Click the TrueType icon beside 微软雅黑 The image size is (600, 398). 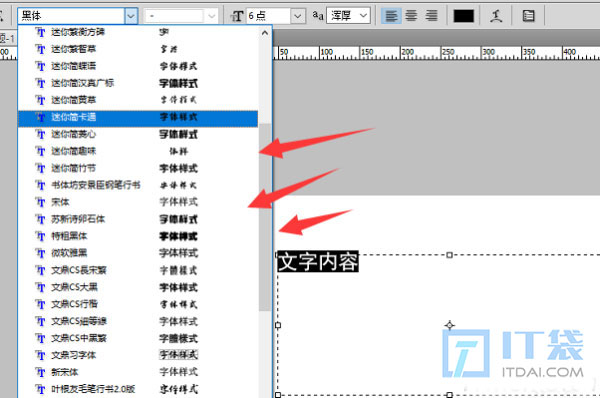[x=40, y=253]
